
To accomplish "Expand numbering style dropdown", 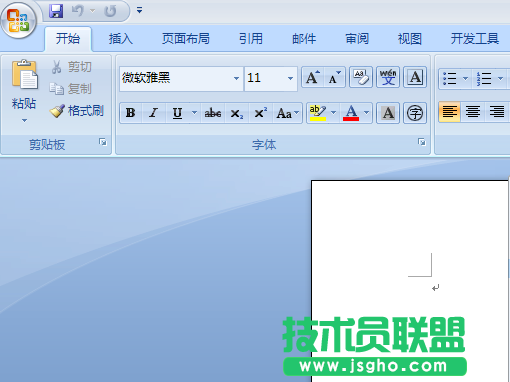I will [500, 79].
